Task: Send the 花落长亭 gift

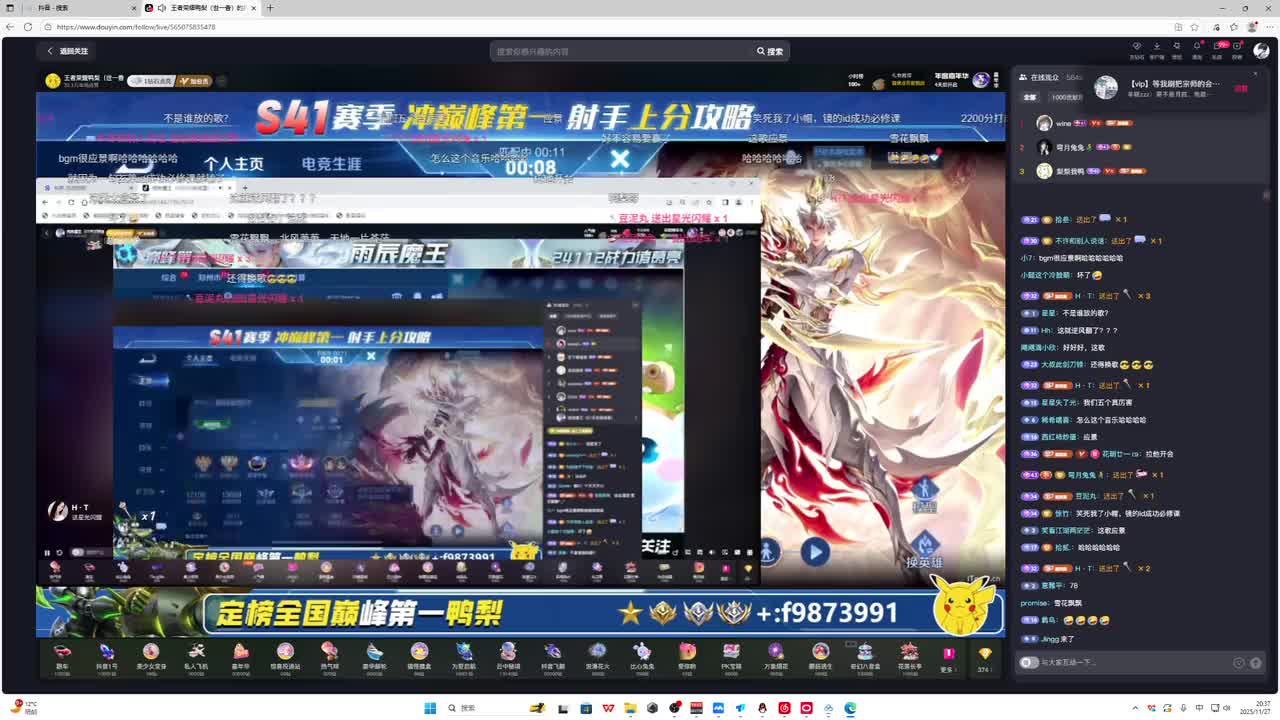Action: (909, 656)
